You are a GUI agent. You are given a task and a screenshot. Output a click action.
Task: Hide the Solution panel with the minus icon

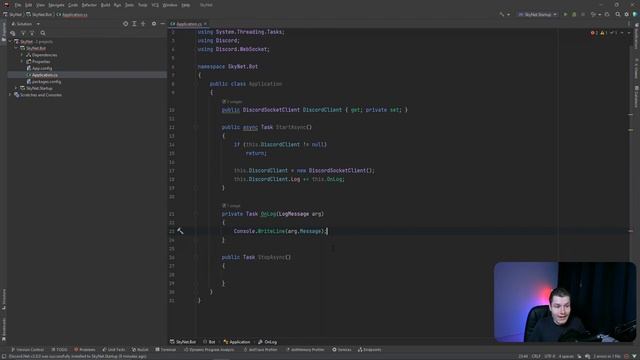tap(162, 24)
